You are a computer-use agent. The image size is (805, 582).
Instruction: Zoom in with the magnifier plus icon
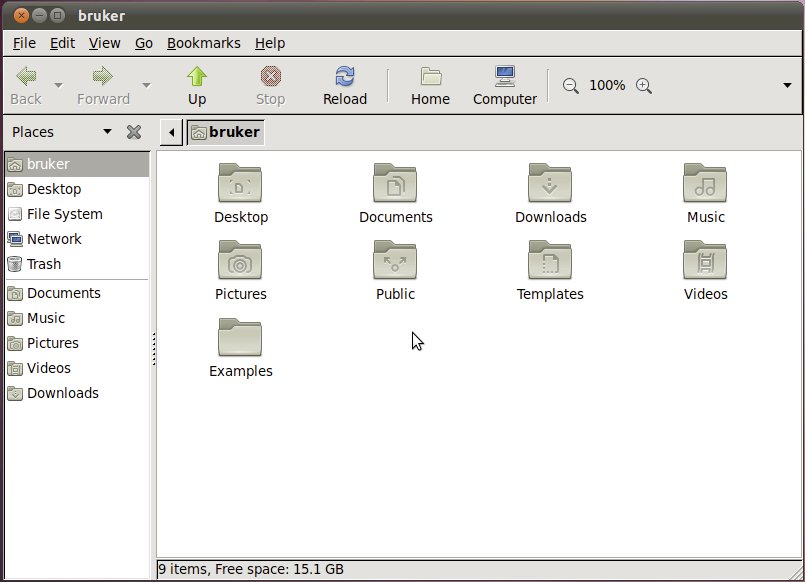click(644, 86)
